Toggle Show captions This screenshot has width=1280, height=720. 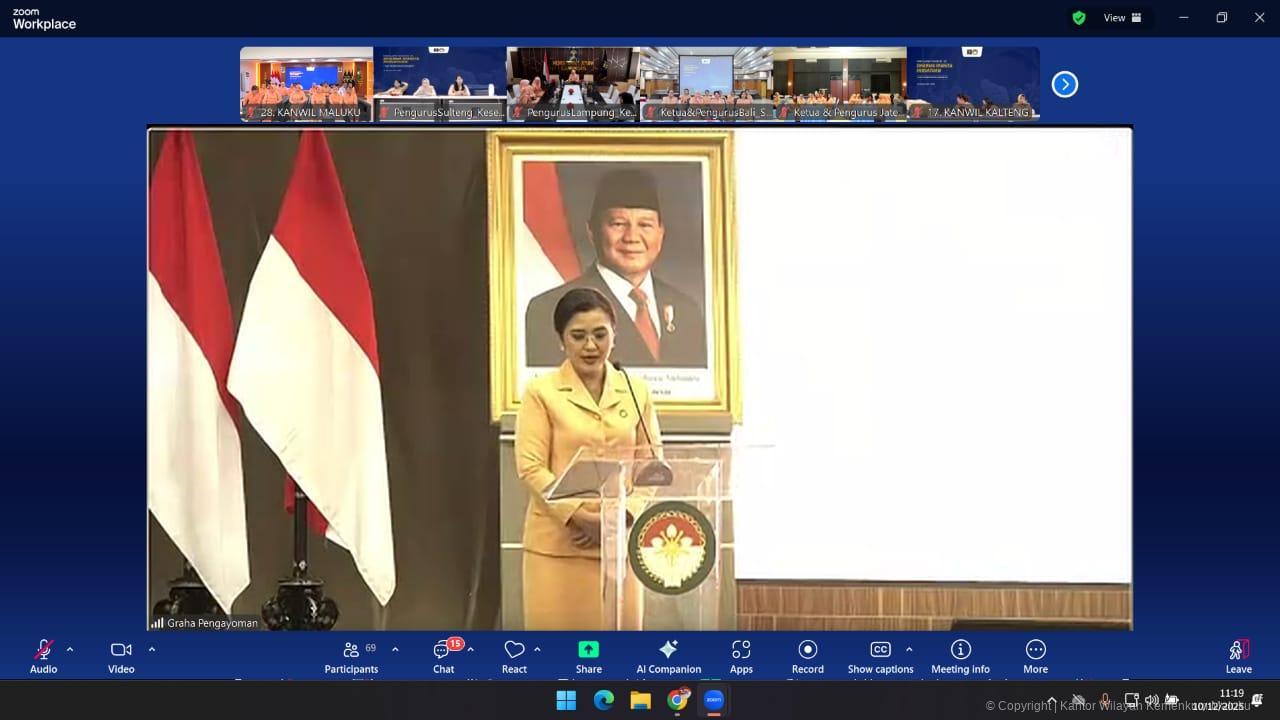click(880, 656)
